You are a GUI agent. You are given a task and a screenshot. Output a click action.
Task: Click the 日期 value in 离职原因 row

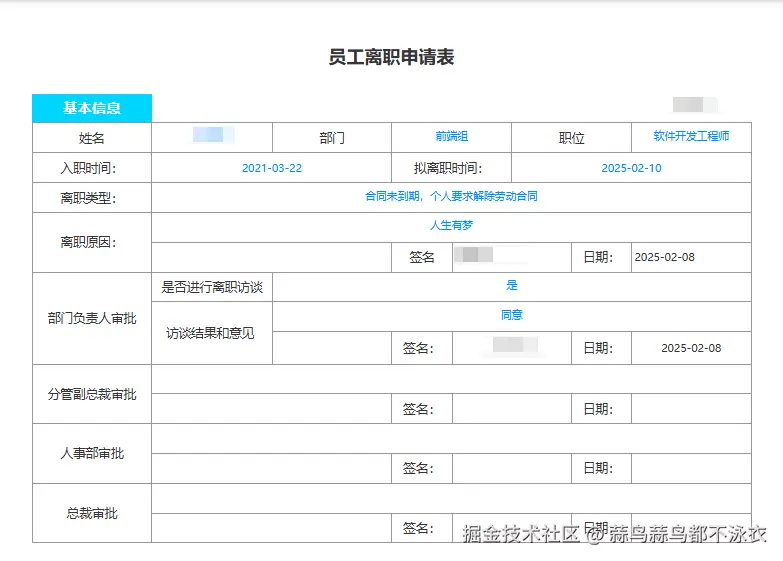point(691,257)
